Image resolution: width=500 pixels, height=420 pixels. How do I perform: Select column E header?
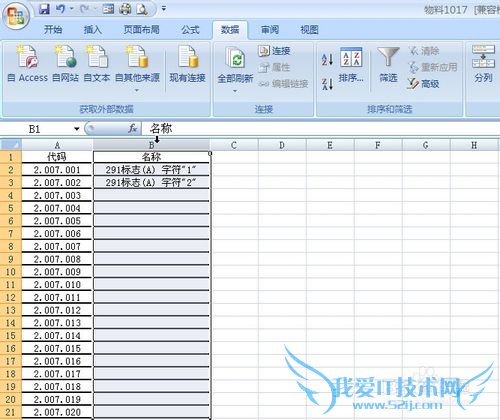pos(330,145)
